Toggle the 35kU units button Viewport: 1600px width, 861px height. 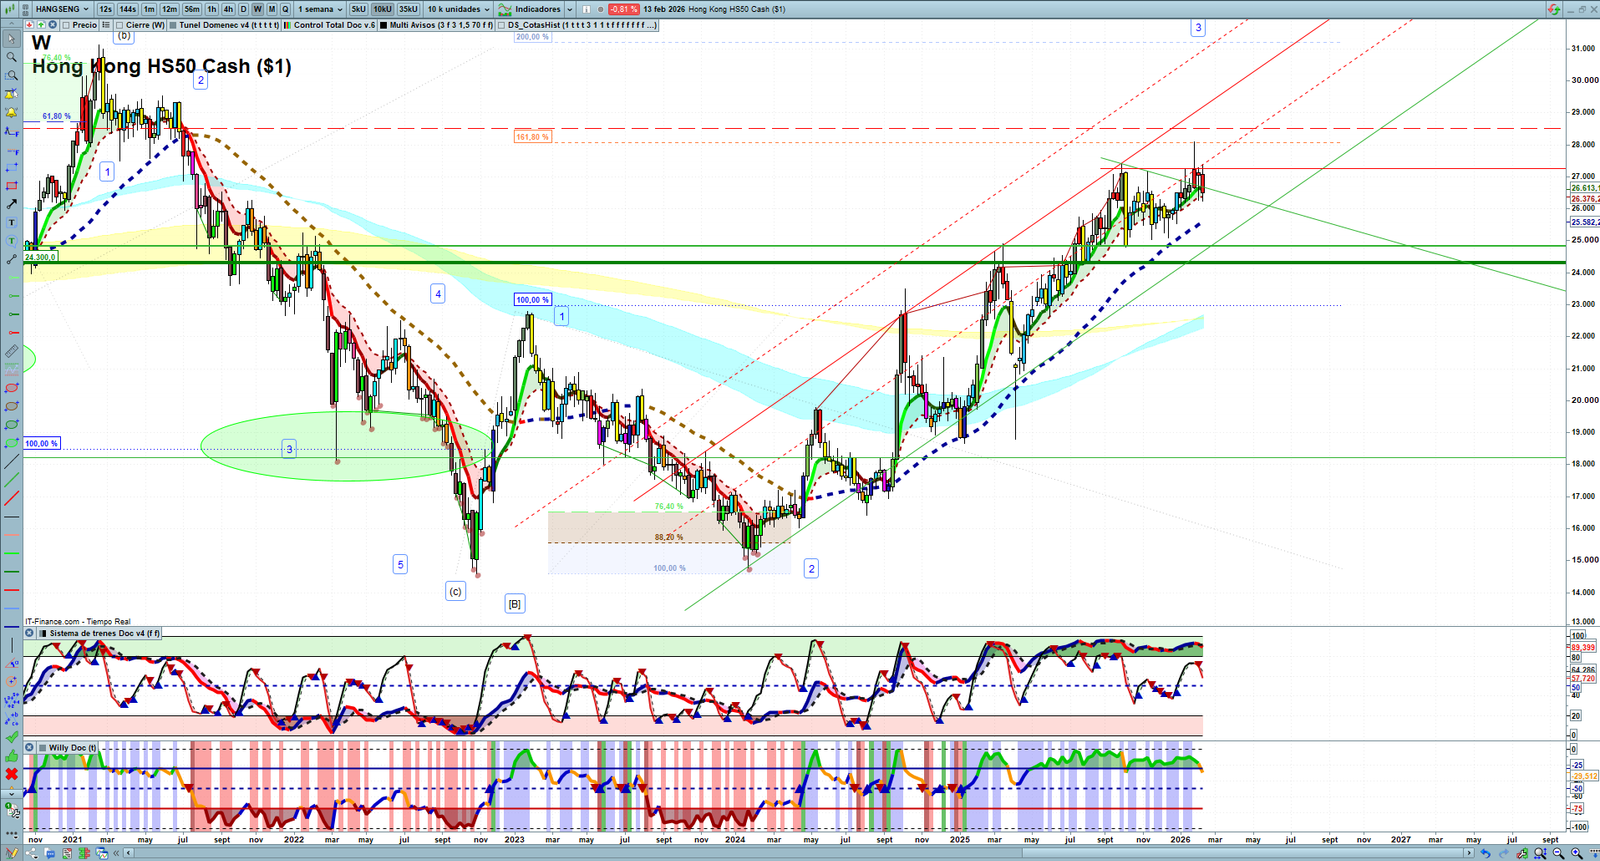[x=408, y=9]
